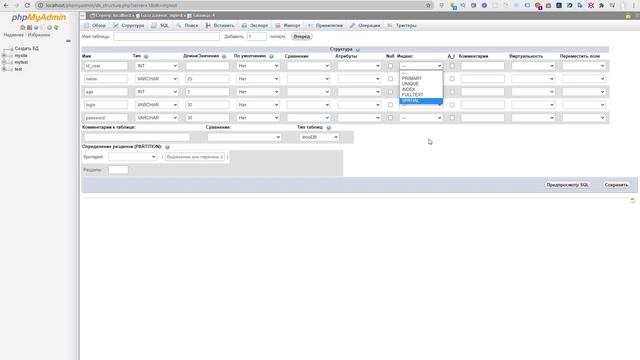
Task: Click the table comment input field
Action: click(136, 137)
